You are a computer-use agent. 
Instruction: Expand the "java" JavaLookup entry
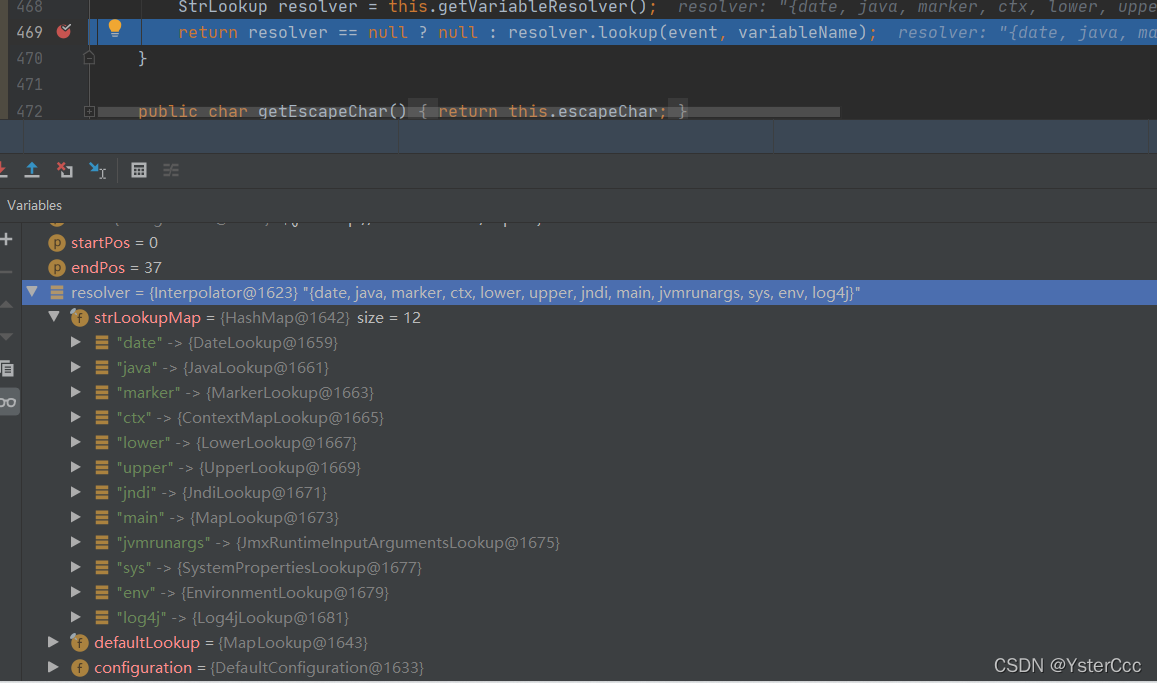click(75, 367)
